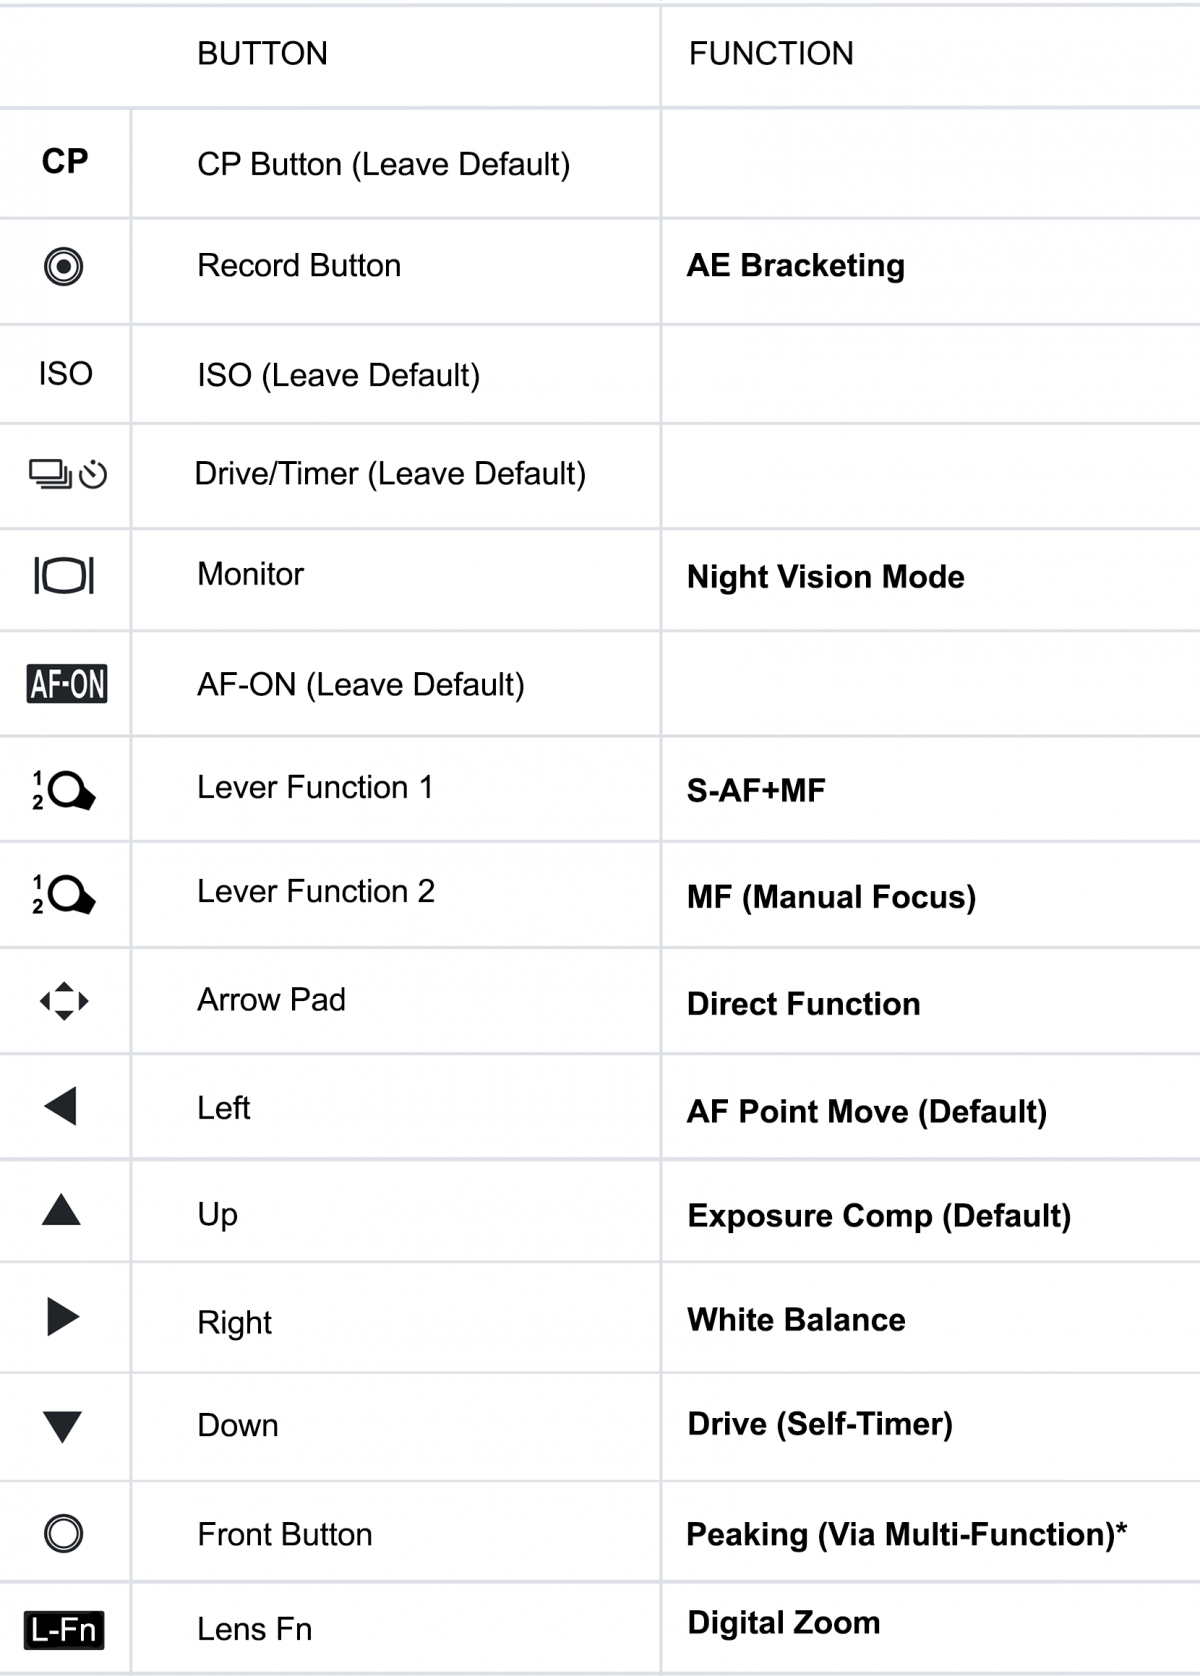The height and width of the screenshot is (1676, 1200).
Task: Click the Monitor button icon
Action: (x=64, y=575)
